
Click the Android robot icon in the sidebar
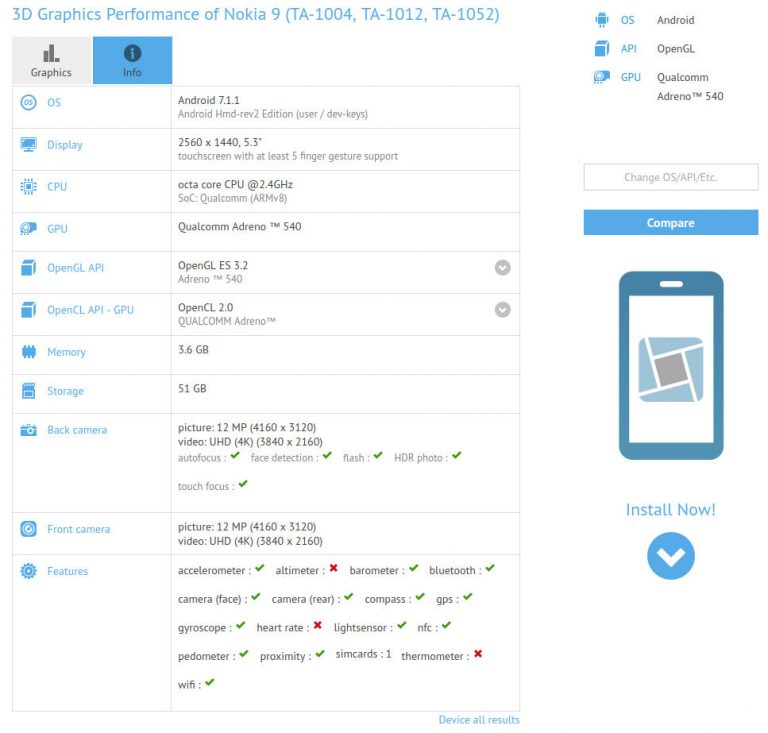(601, 20)
